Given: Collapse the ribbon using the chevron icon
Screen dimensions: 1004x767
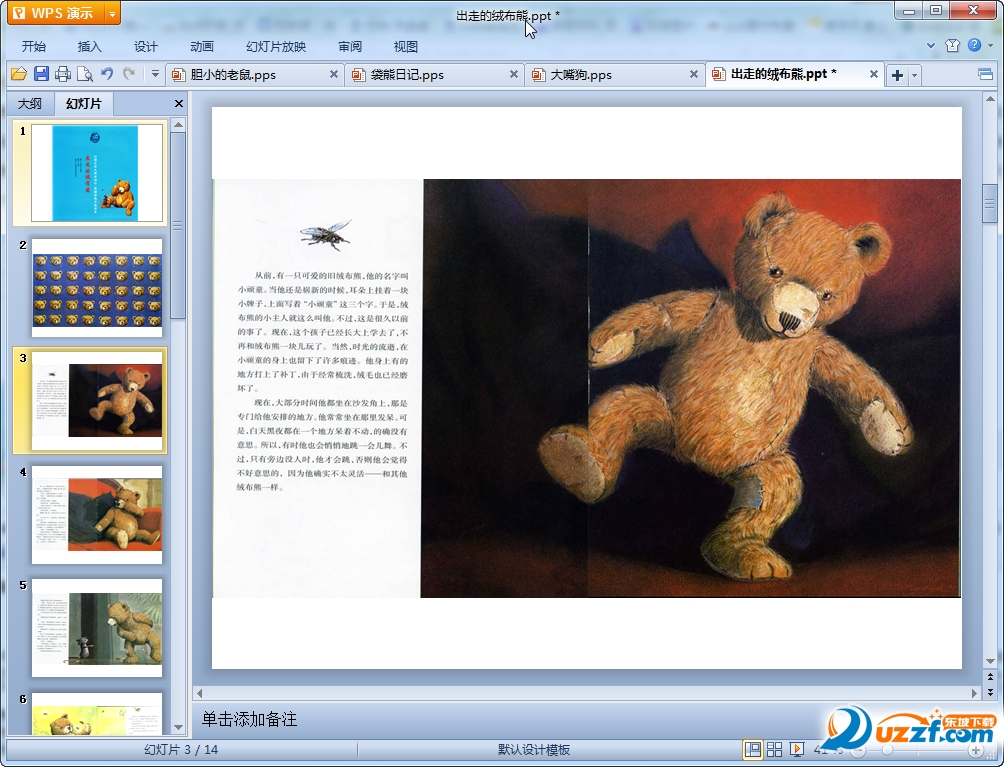Looking at the screenshot, I should [x=931, y=45].
